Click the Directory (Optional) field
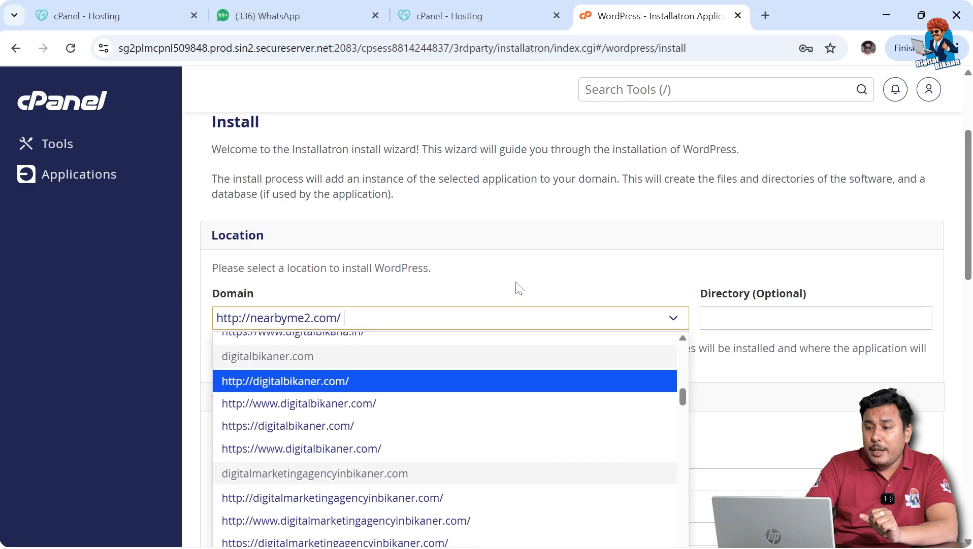 pos(815,318)
